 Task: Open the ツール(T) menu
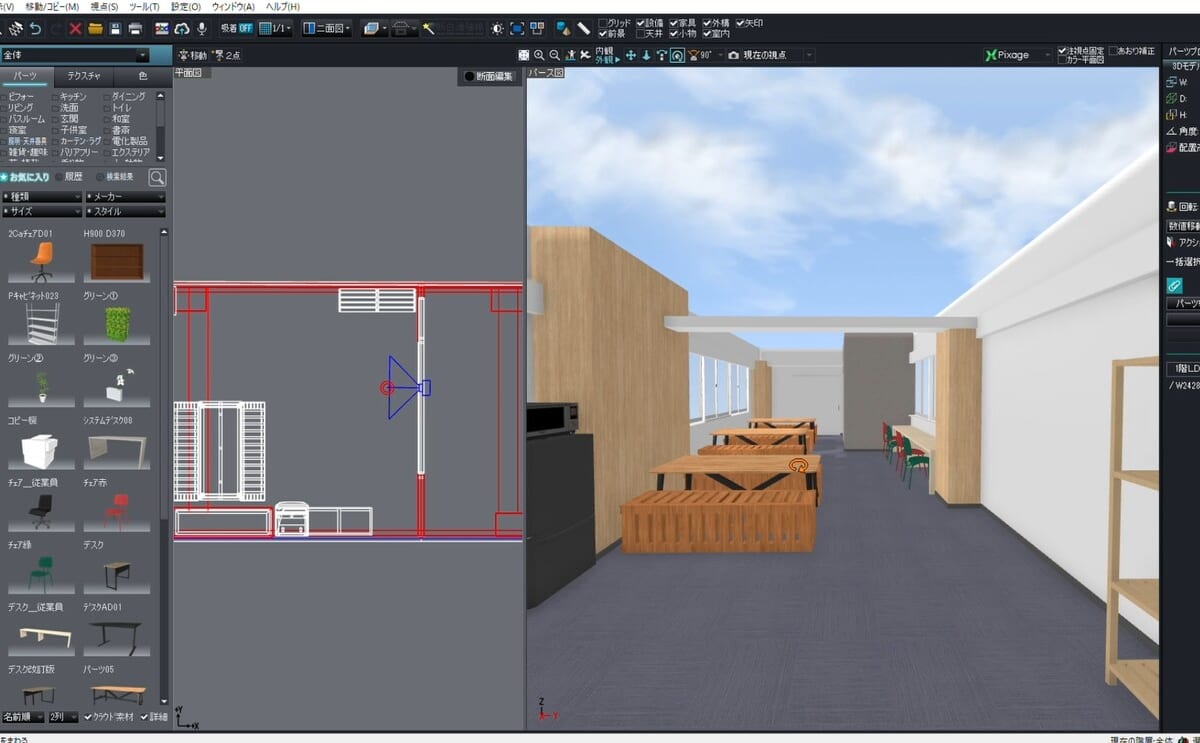click(x=144, y=6)
